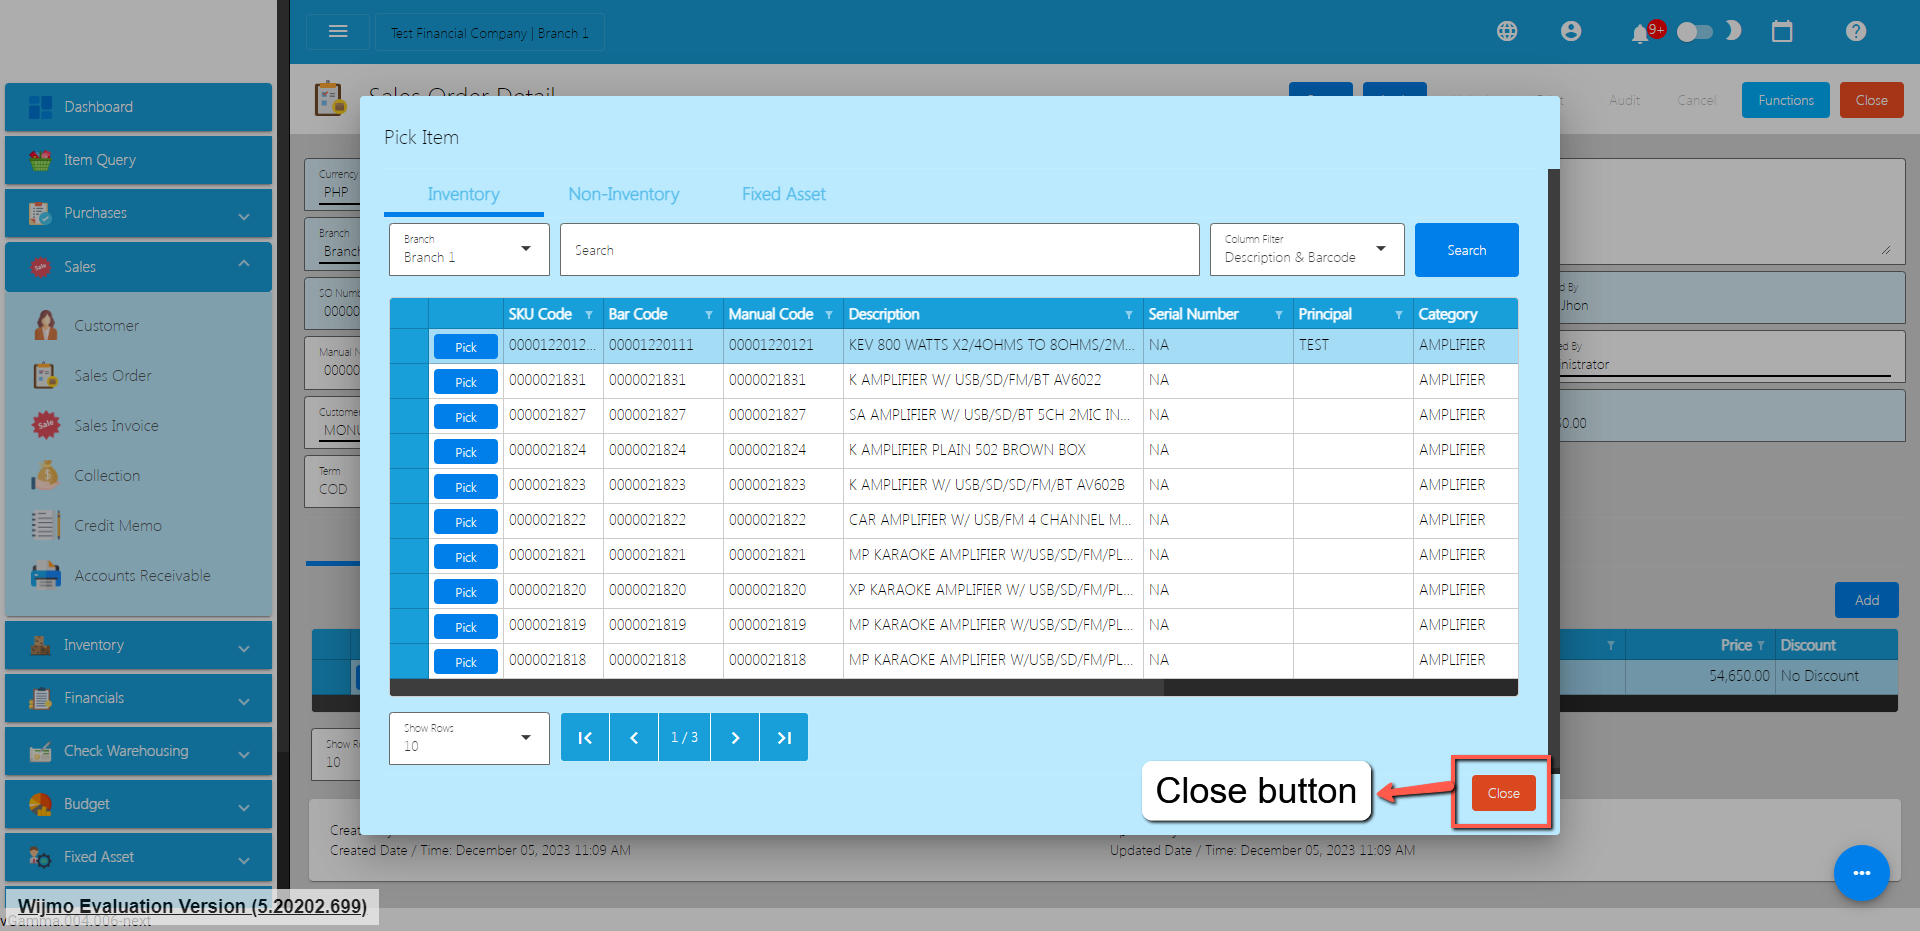Open the user account profile icon
This screenshot has width=1920, height=931.
tap(1571, 32)
